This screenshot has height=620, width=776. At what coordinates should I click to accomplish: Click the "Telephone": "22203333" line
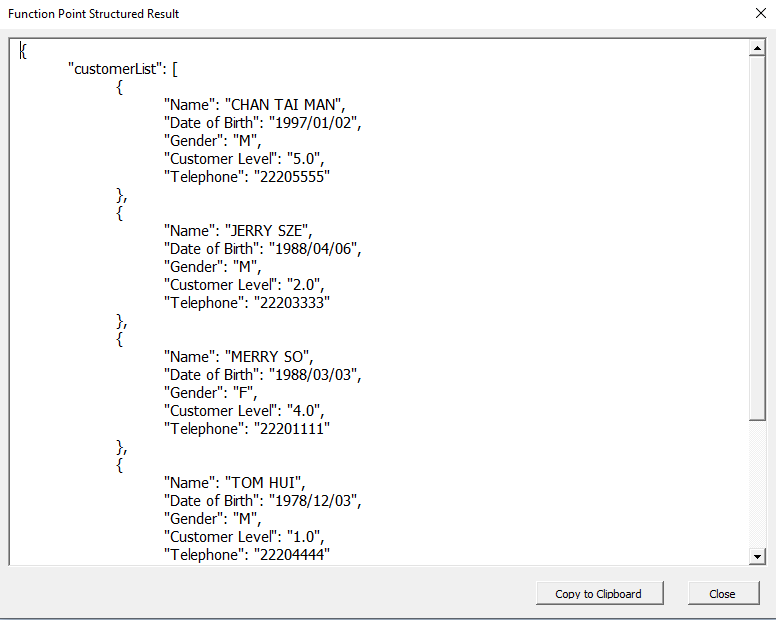[x=246, y=303]
